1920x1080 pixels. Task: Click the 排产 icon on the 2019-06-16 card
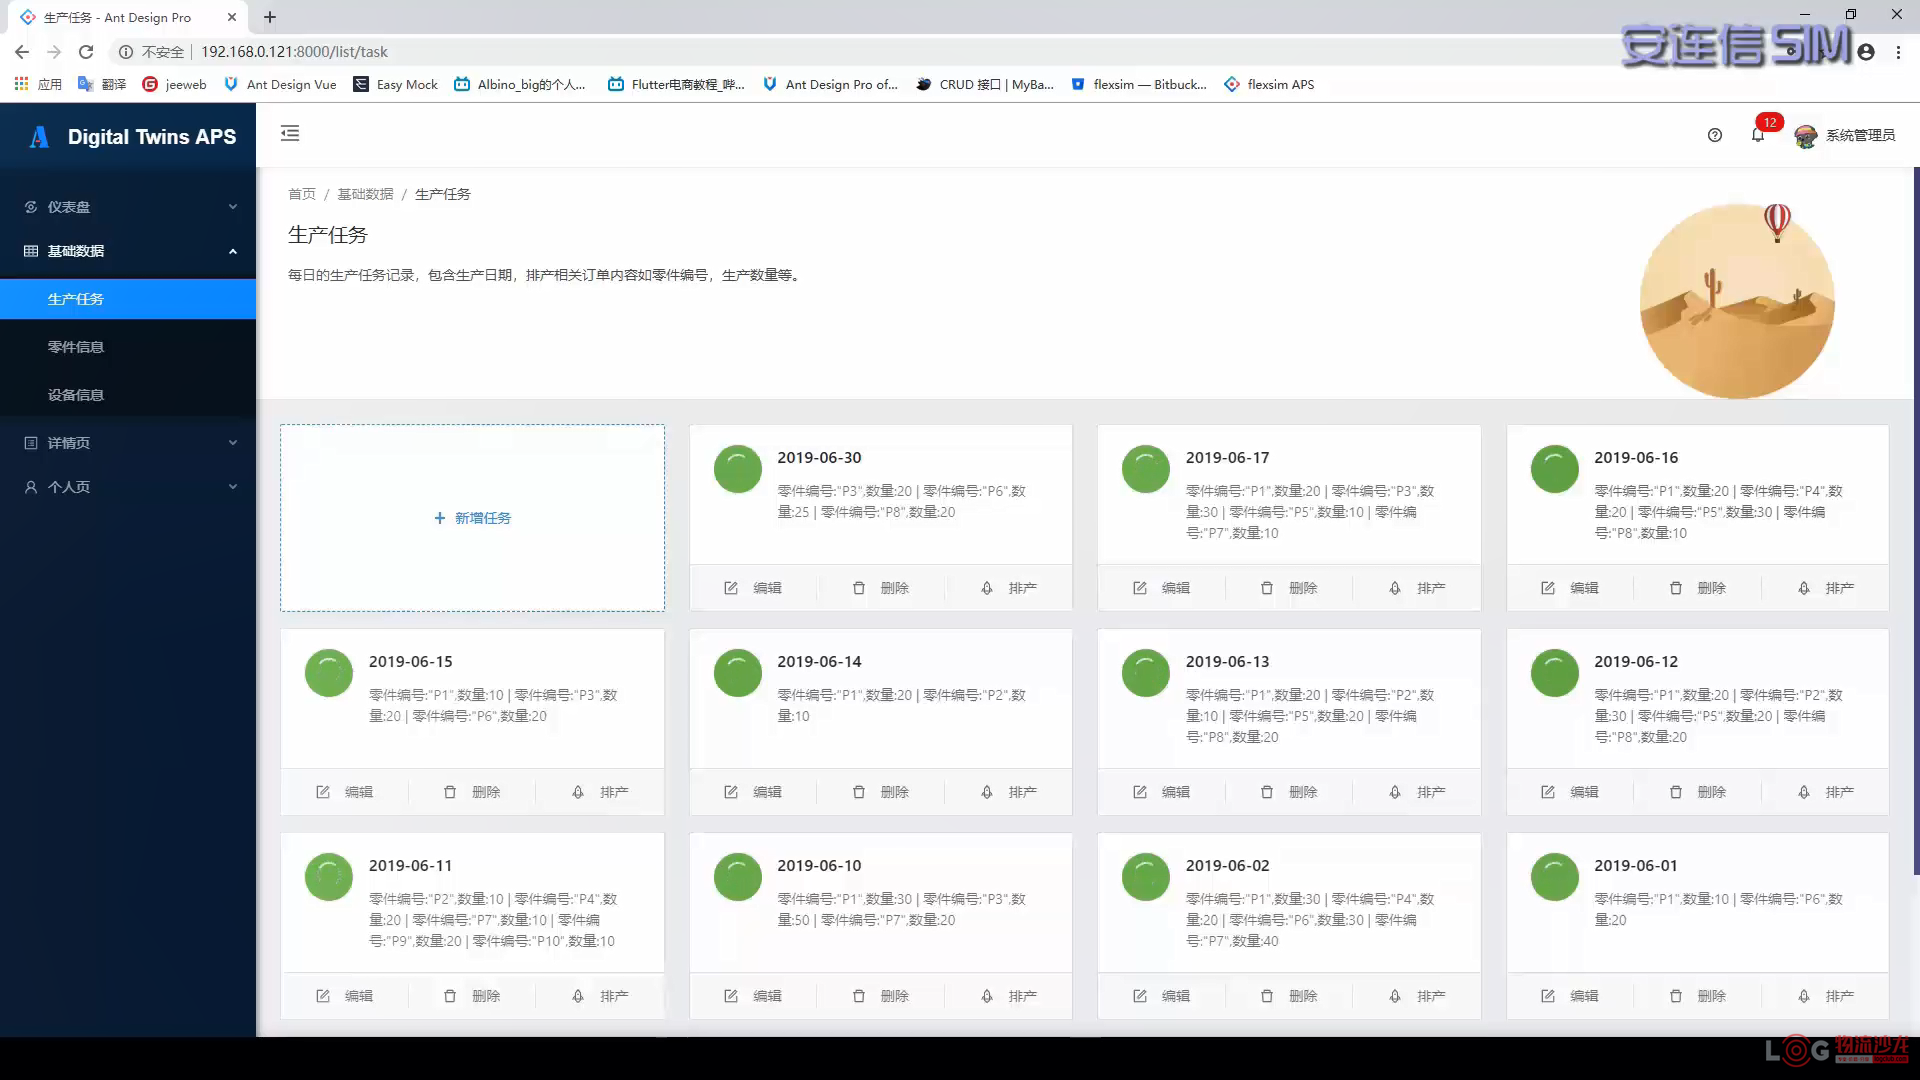click(x=1804, y=588)
